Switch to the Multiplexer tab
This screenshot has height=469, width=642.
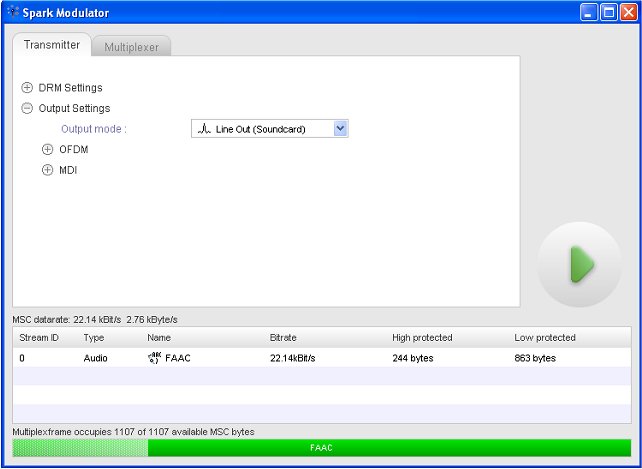pos(131,47)
